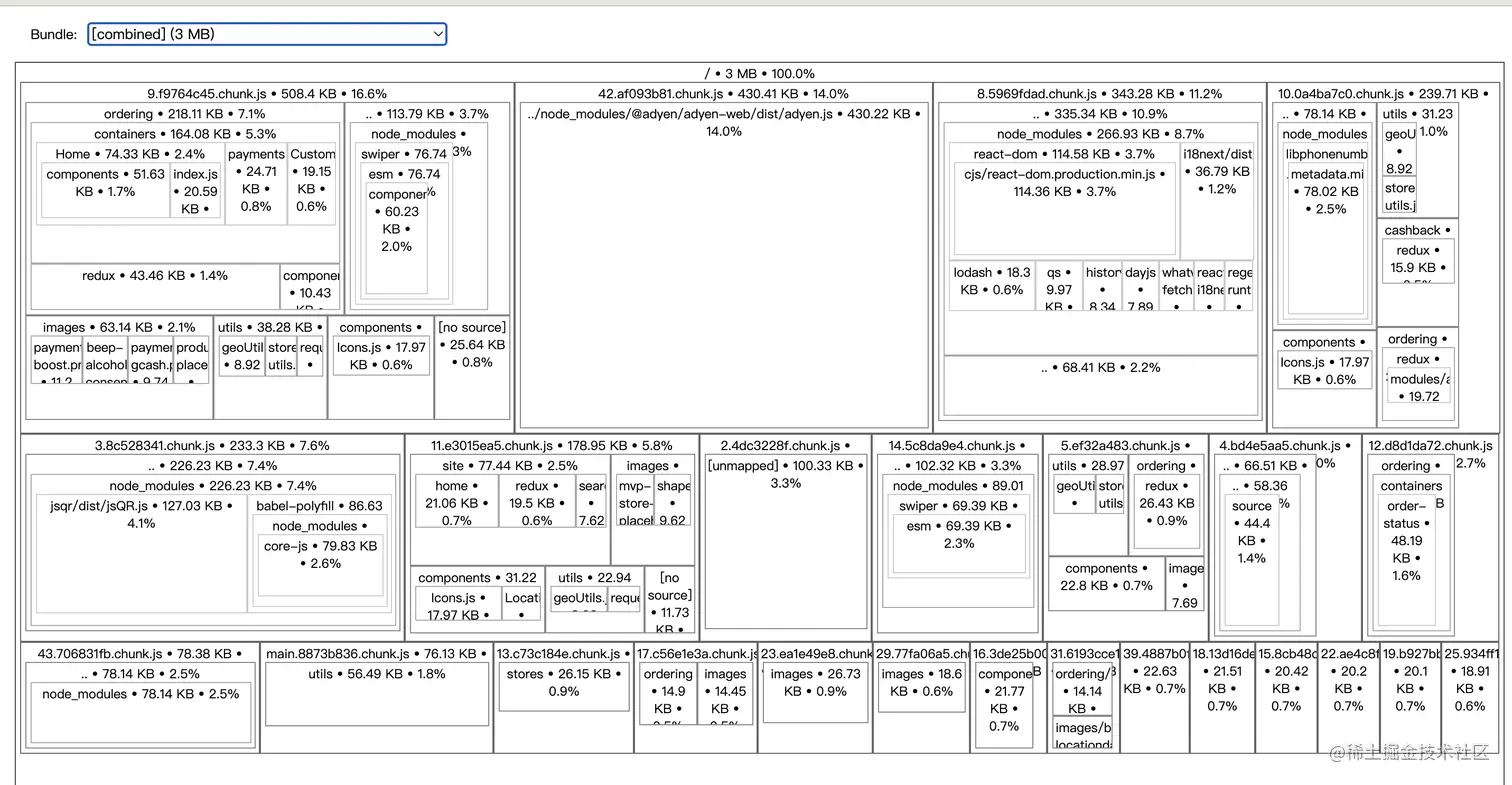
Task: Click the Home 74.33 KB 2.4% block
Action: pyautogui.click(x=130, y=184)
